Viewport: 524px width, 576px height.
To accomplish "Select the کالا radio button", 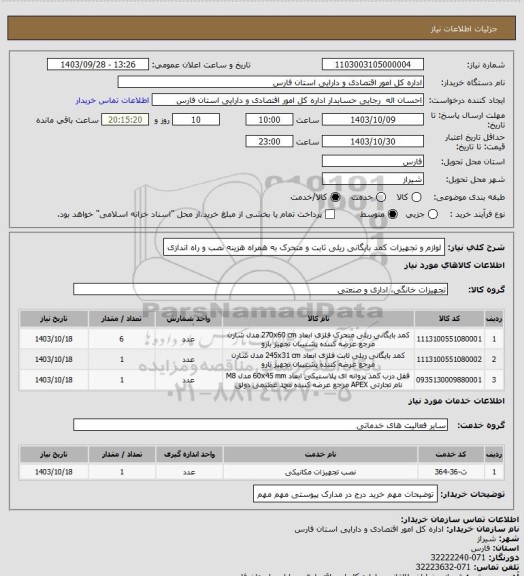I will (x=416, y=197).
